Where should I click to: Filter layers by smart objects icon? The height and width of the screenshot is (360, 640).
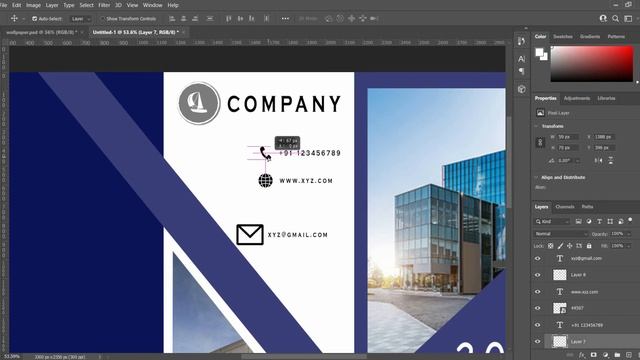(x=620, y=222)
